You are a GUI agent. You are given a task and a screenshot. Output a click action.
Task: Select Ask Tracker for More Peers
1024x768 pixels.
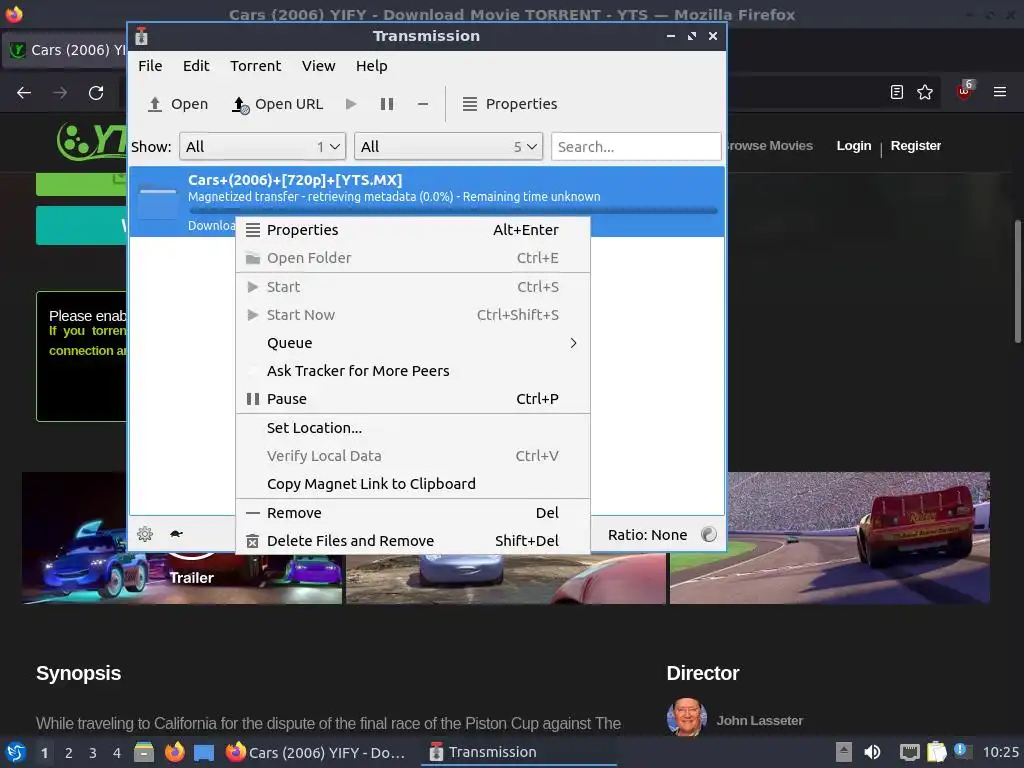pos(413,371)
